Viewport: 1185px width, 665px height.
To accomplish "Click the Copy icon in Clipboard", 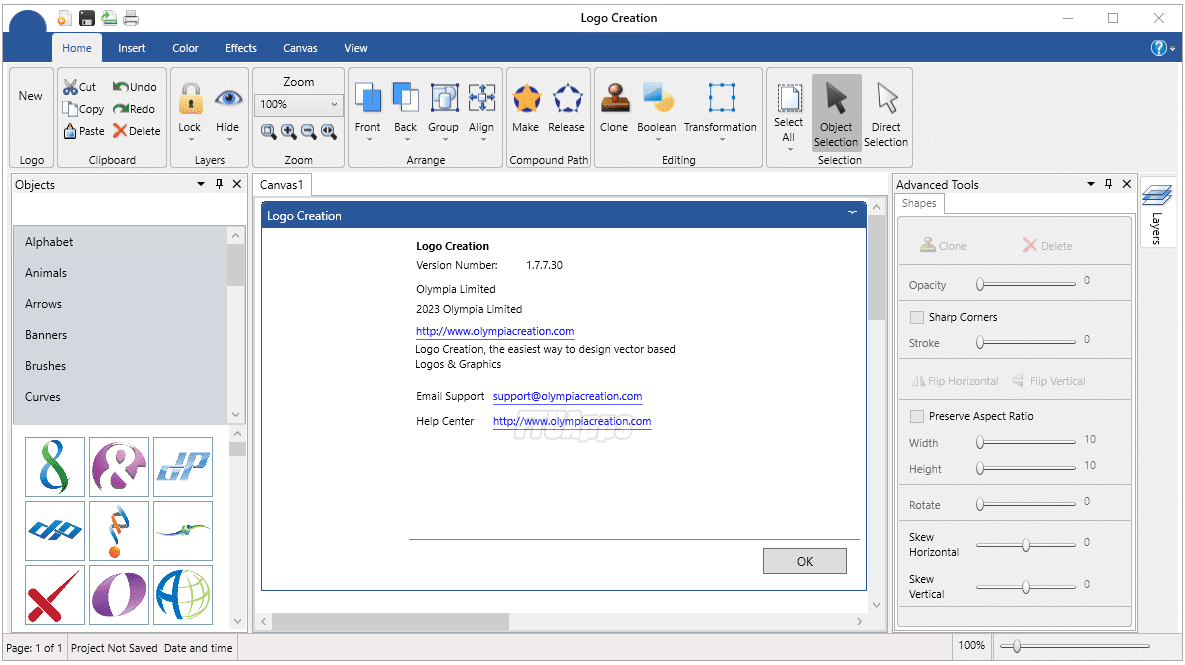I will click(70, 109).
